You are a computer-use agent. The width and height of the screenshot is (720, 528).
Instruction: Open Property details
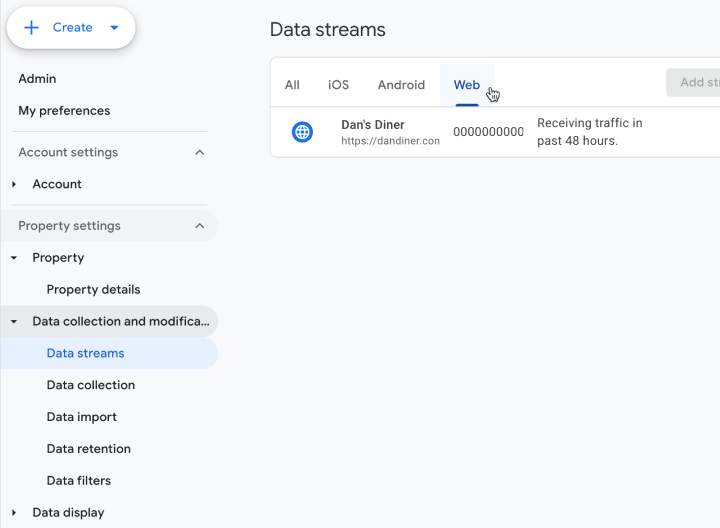(93, 290)
